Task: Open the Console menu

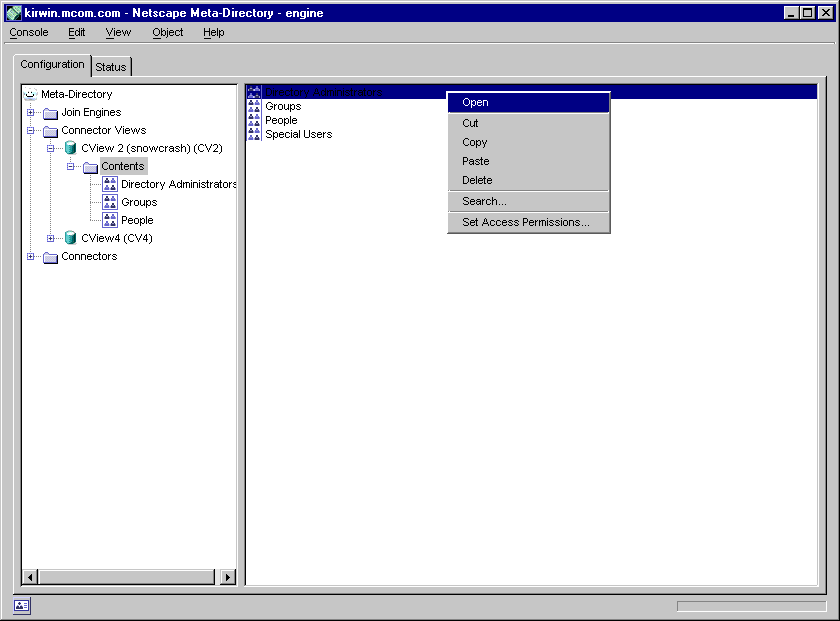Action: point(29,33)
